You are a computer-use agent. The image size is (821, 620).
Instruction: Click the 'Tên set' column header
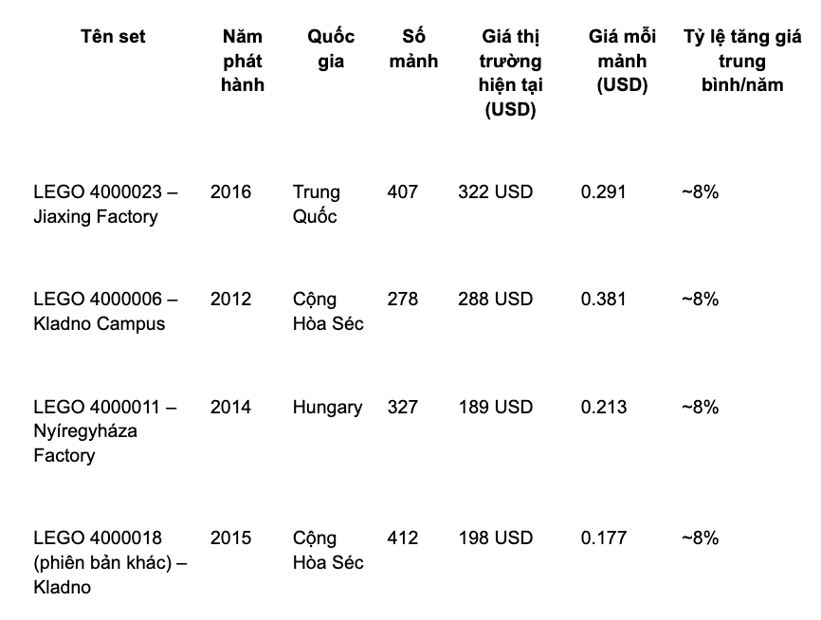click(x=113, y=37)
